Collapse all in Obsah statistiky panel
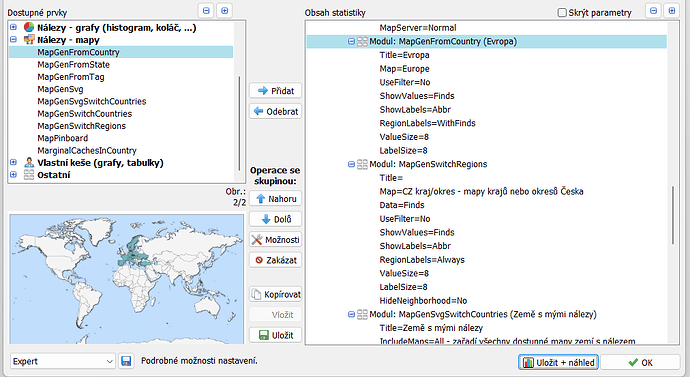This screenshot has height=377, width=690. pos(653,11)
